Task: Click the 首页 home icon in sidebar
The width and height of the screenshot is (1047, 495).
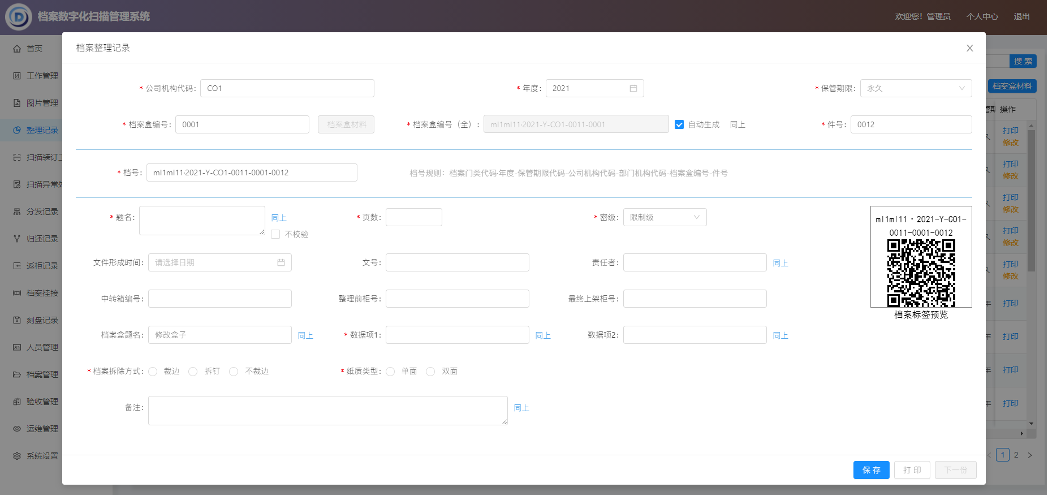Action: pyautogui.click(x=17, y=48)
